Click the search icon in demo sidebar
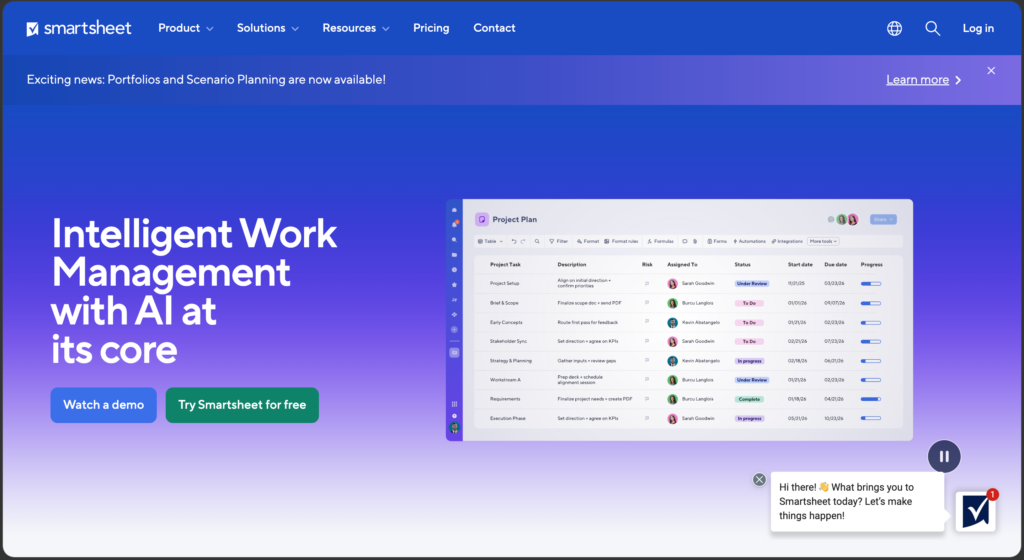The image size is (1024, 560). pyautogui.click(x=455, y=240)
